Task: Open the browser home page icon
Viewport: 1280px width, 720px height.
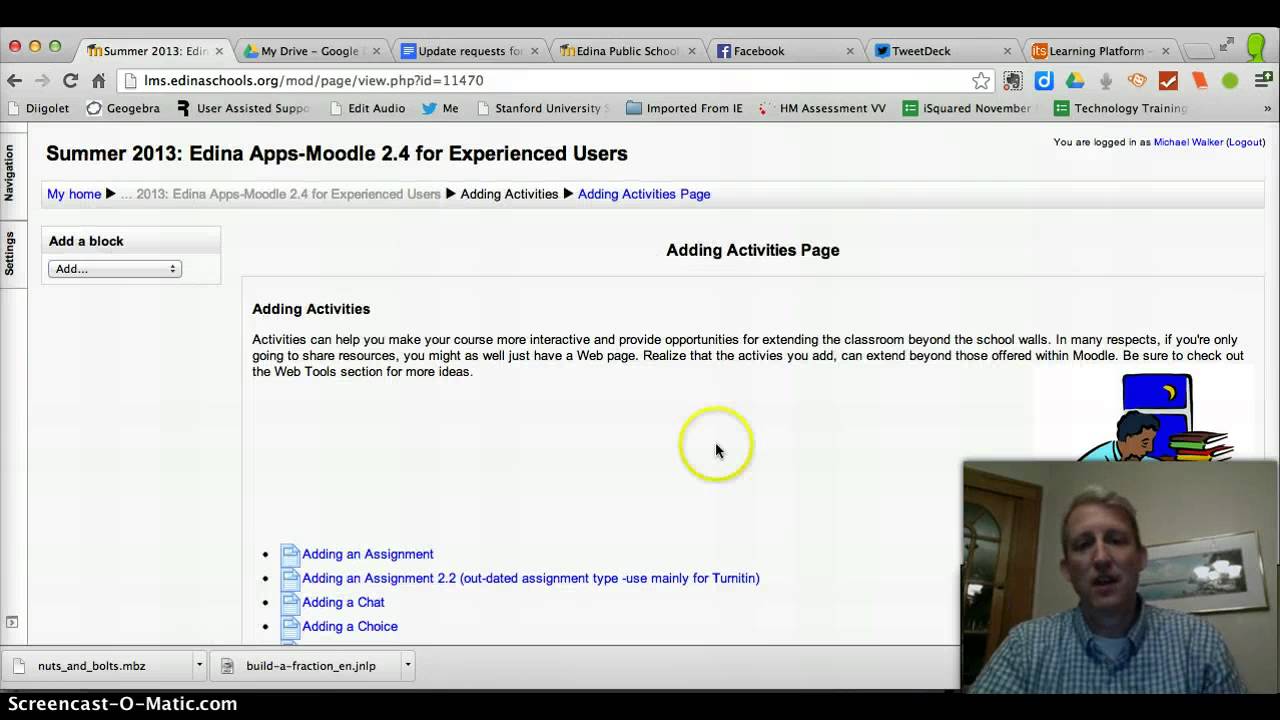Action: [98, 80]
